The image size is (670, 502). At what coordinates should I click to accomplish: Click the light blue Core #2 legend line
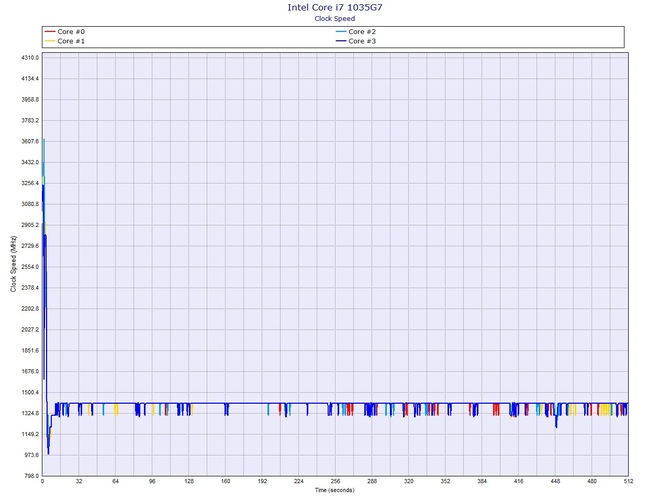pyautogui.click(x=341, y=32)
